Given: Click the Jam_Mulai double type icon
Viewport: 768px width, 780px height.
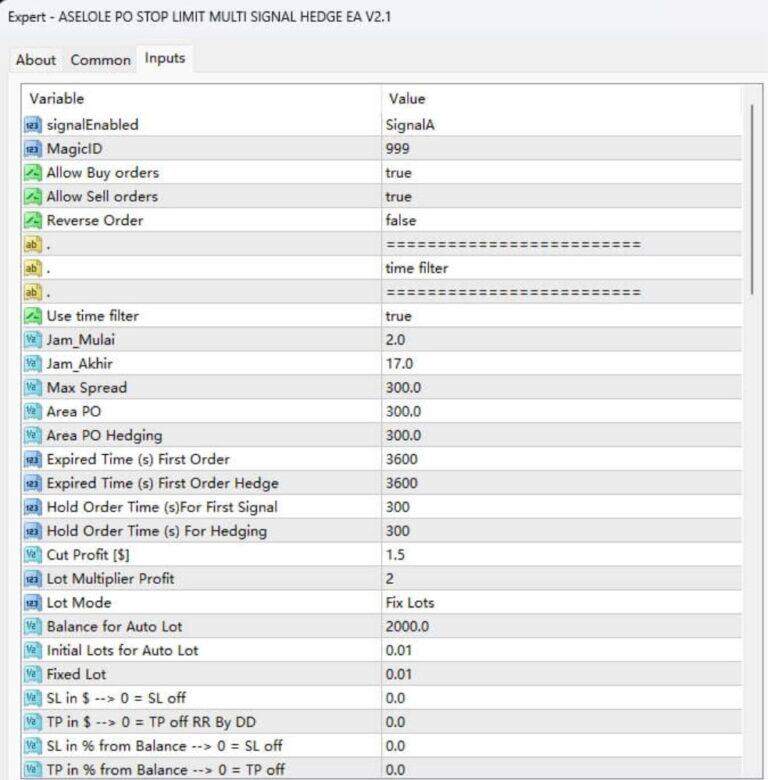Looking at the screenshot, I should pos(33,340).
